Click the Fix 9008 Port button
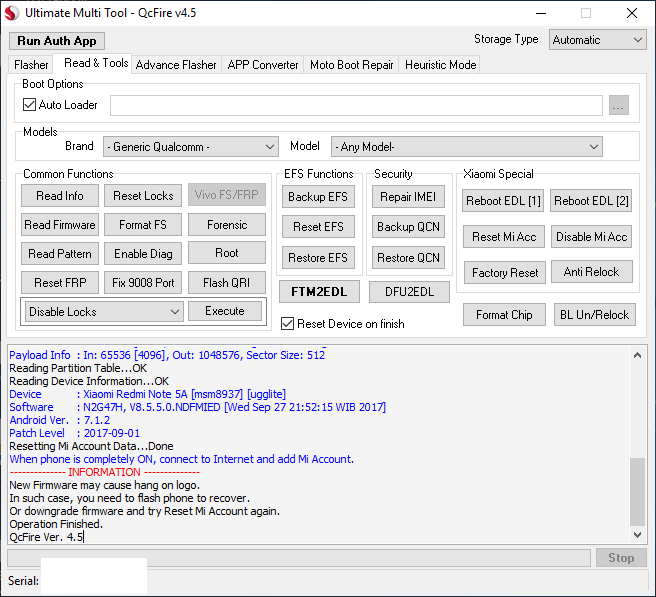The width and height of the screenshot is (656, 597). (143, 282)
